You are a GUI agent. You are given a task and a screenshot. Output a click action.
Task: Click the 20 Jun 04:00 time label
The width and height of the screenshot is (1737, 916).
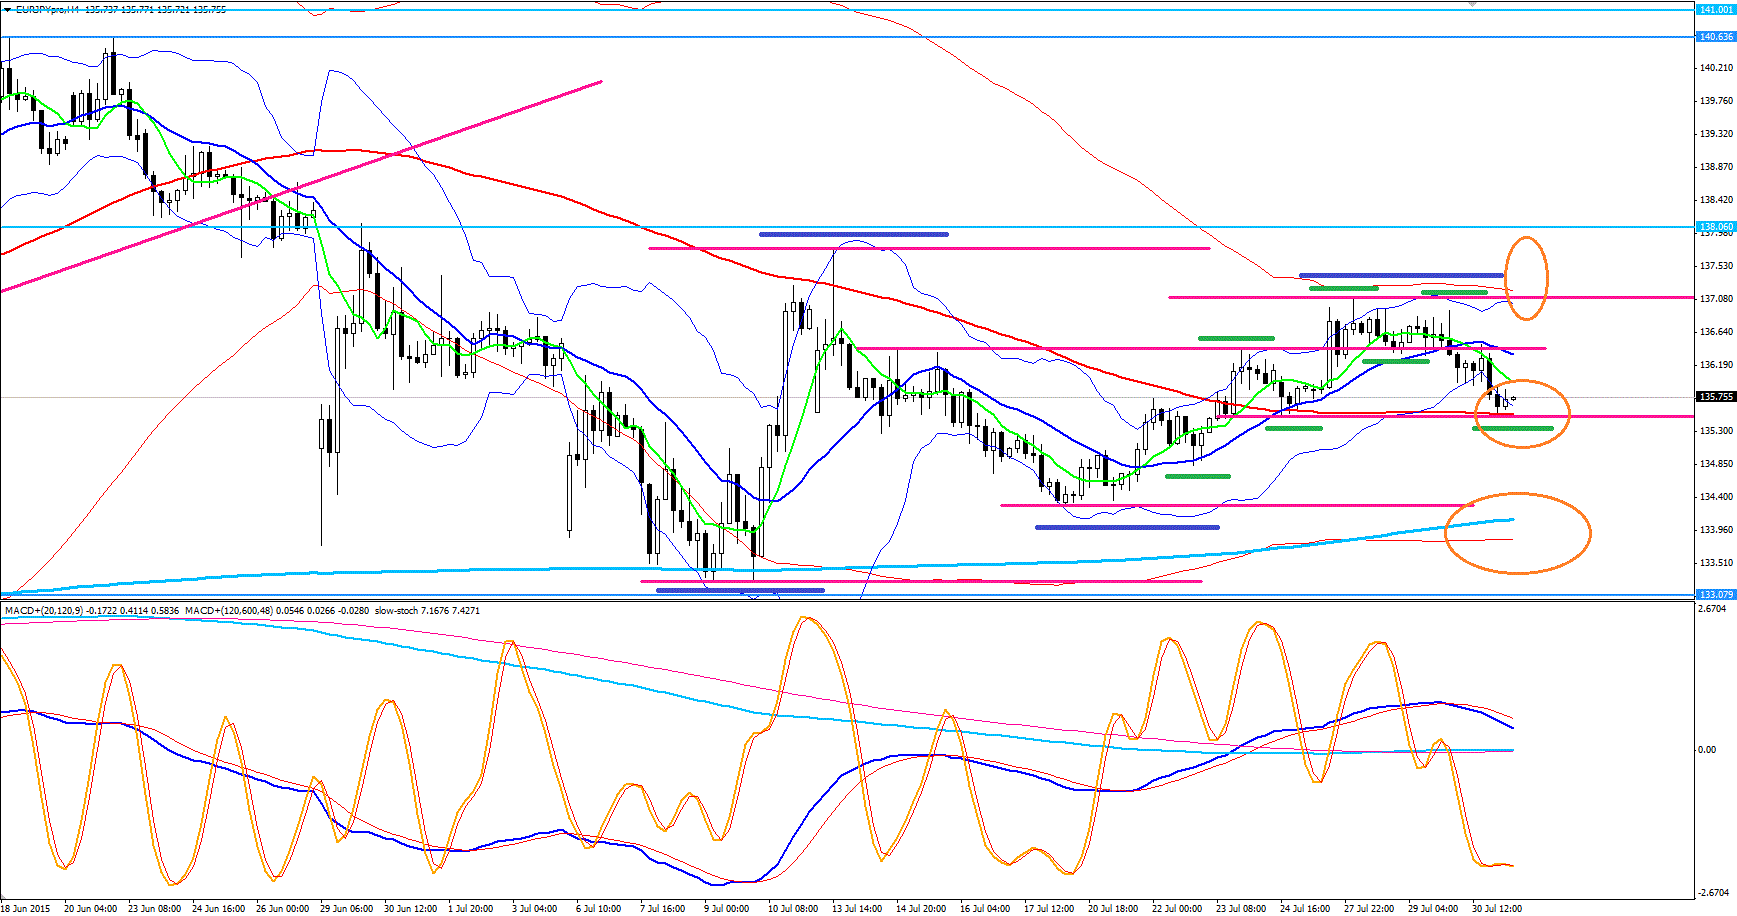[x=90, y=909]
